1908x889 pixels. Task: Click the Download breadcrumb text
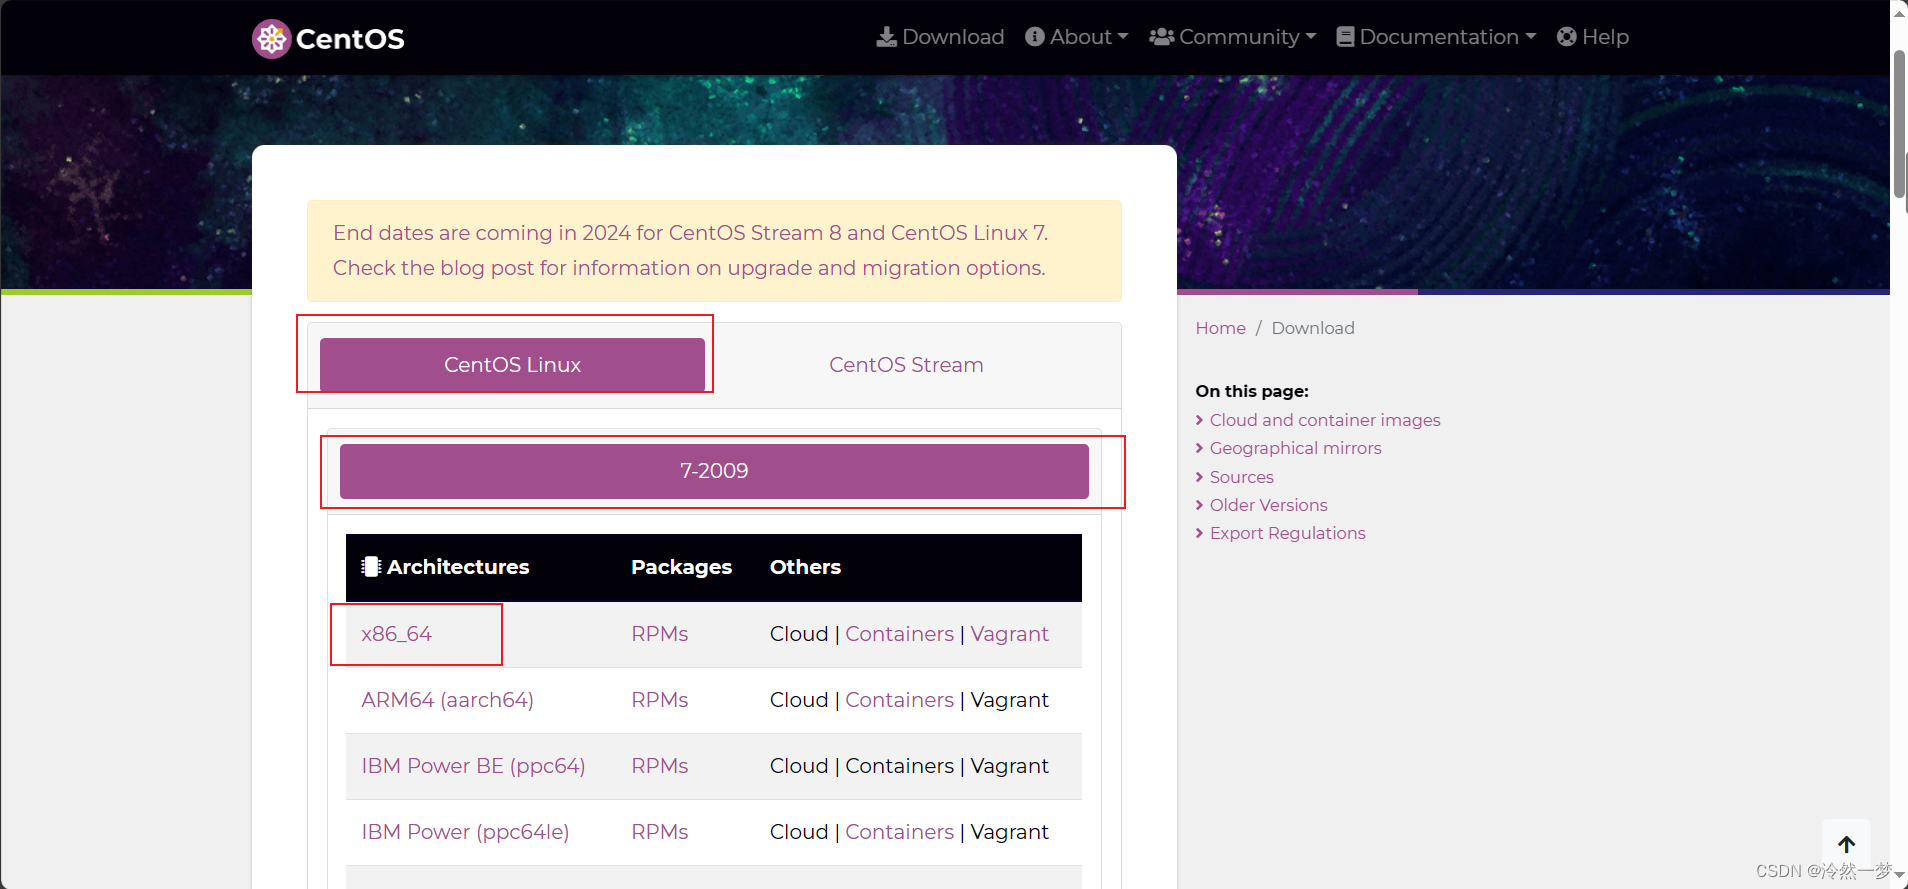pos(1312,328)
